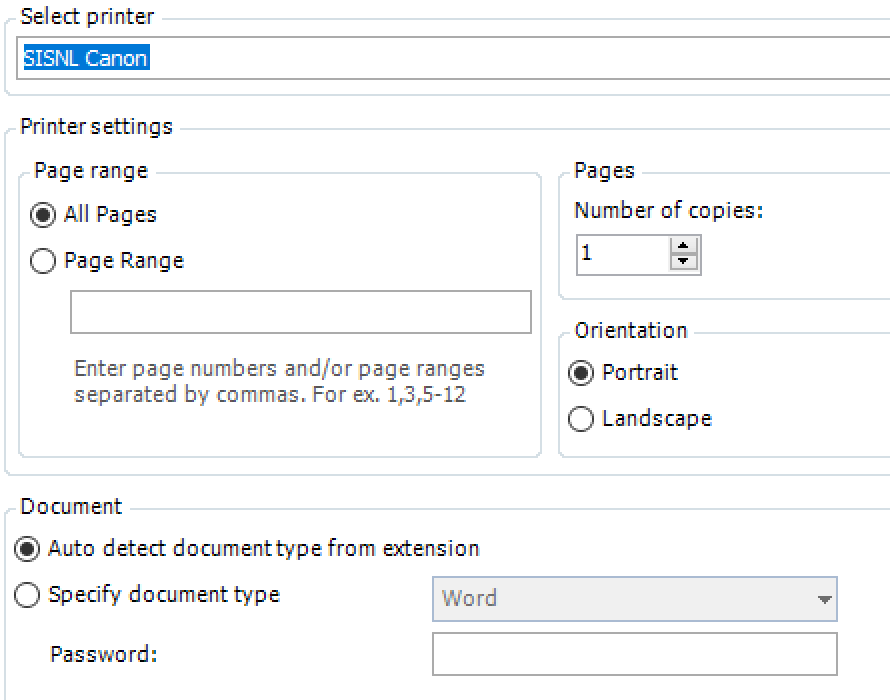Click the Number of copies value field
Image resolution: width=890 pixels, height=700 pixels.
pyautogui.click(x=622, y=254)
